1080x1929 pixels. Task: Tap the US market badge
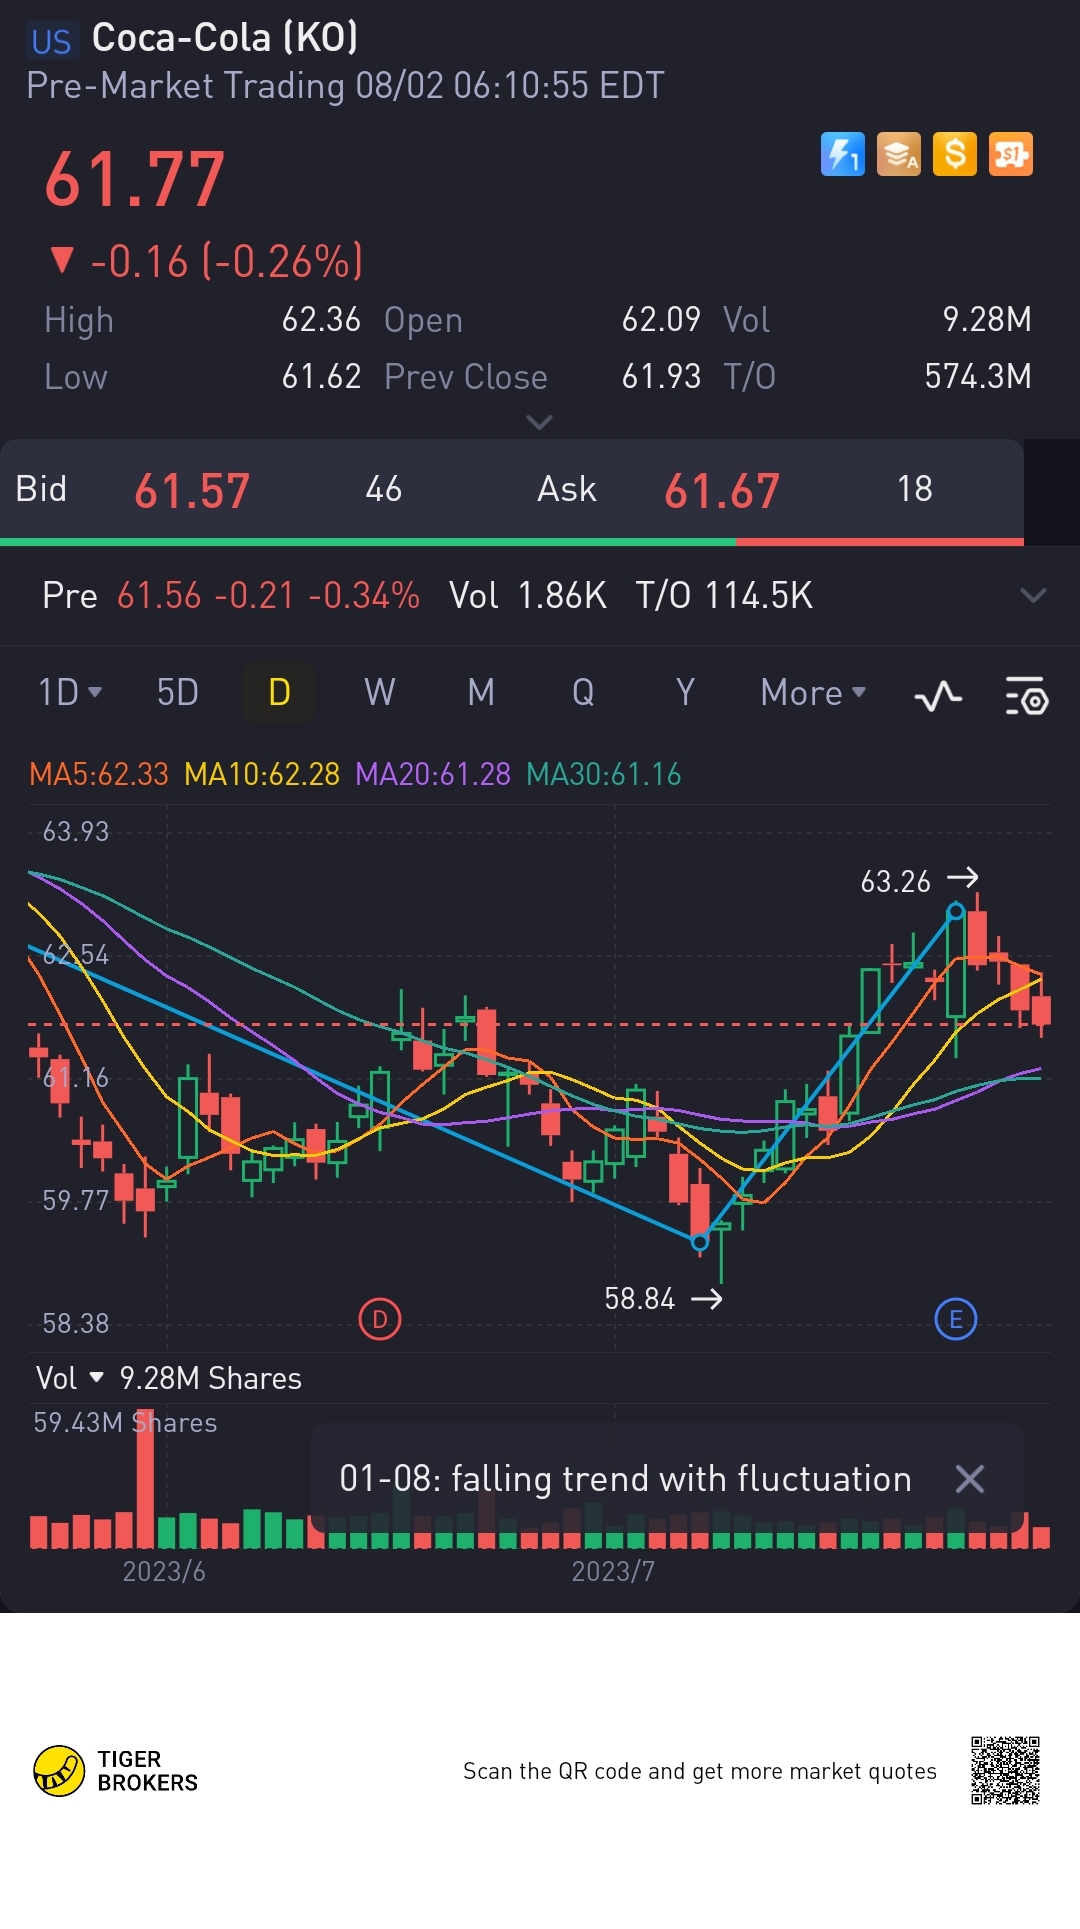pos(51,41)
